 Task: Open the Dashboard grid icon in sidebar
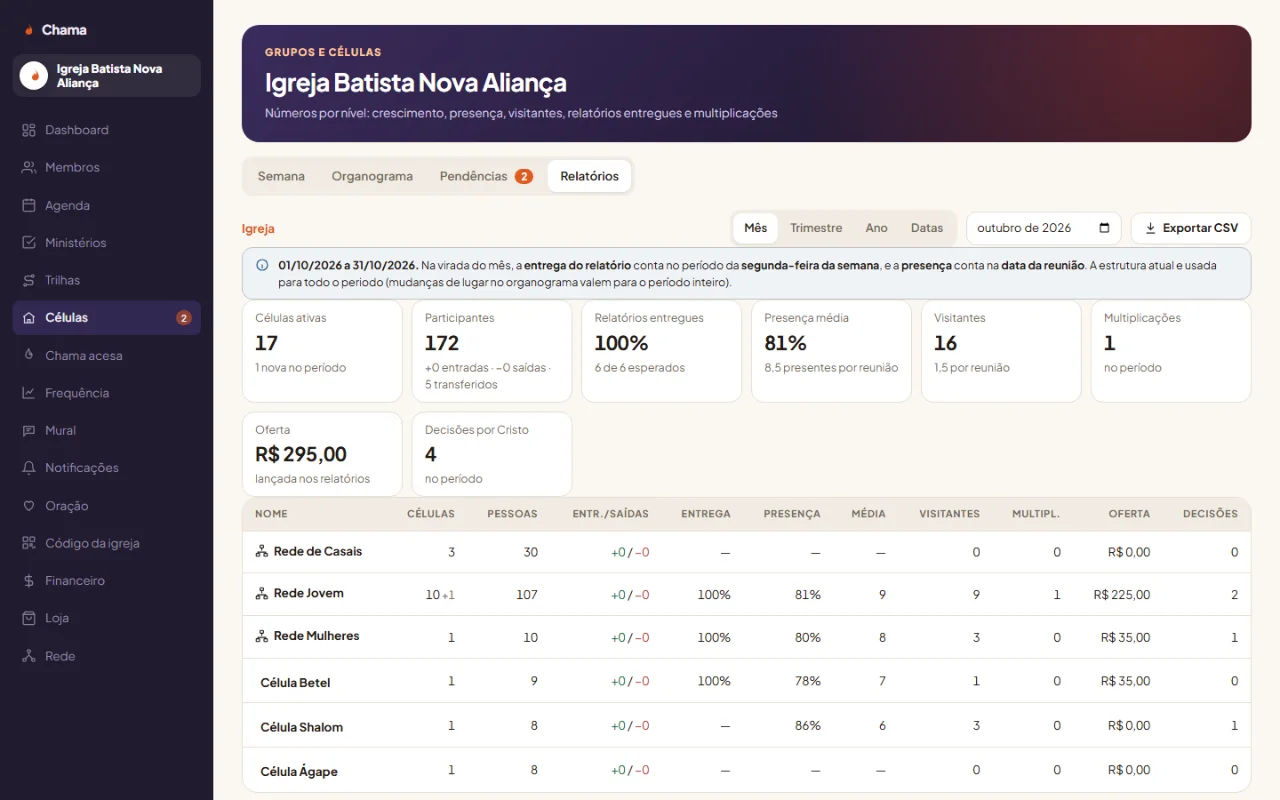(x=28, y=130)
